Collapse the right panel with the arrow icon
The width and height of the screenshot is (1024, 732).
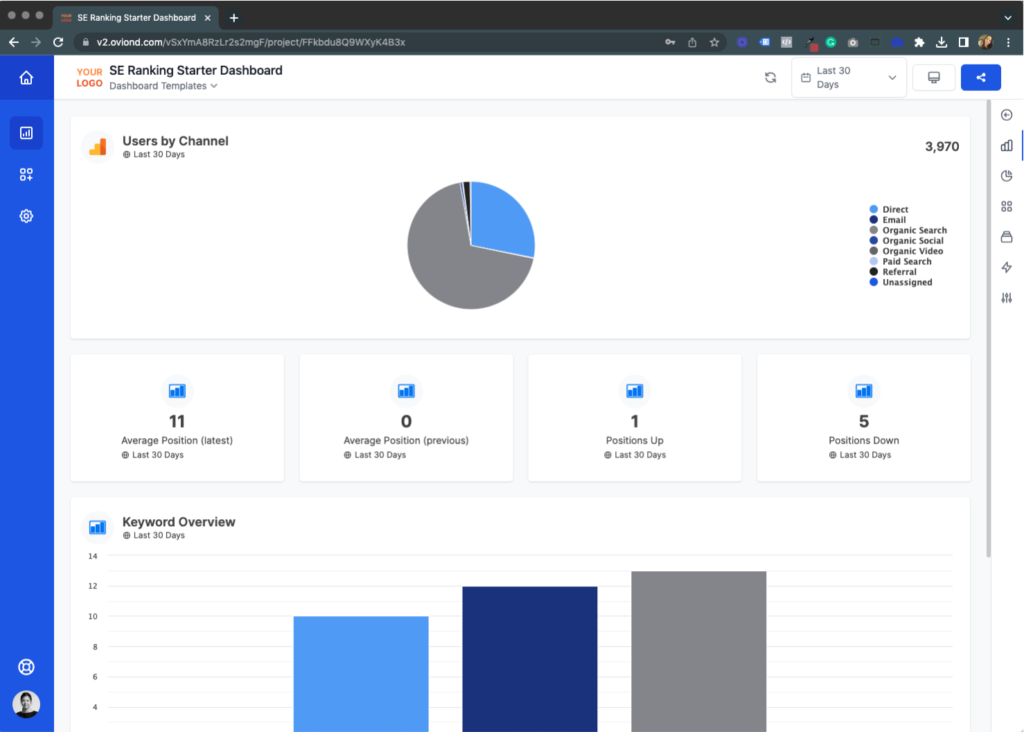pyautogui.click(x=1006, y=115)
